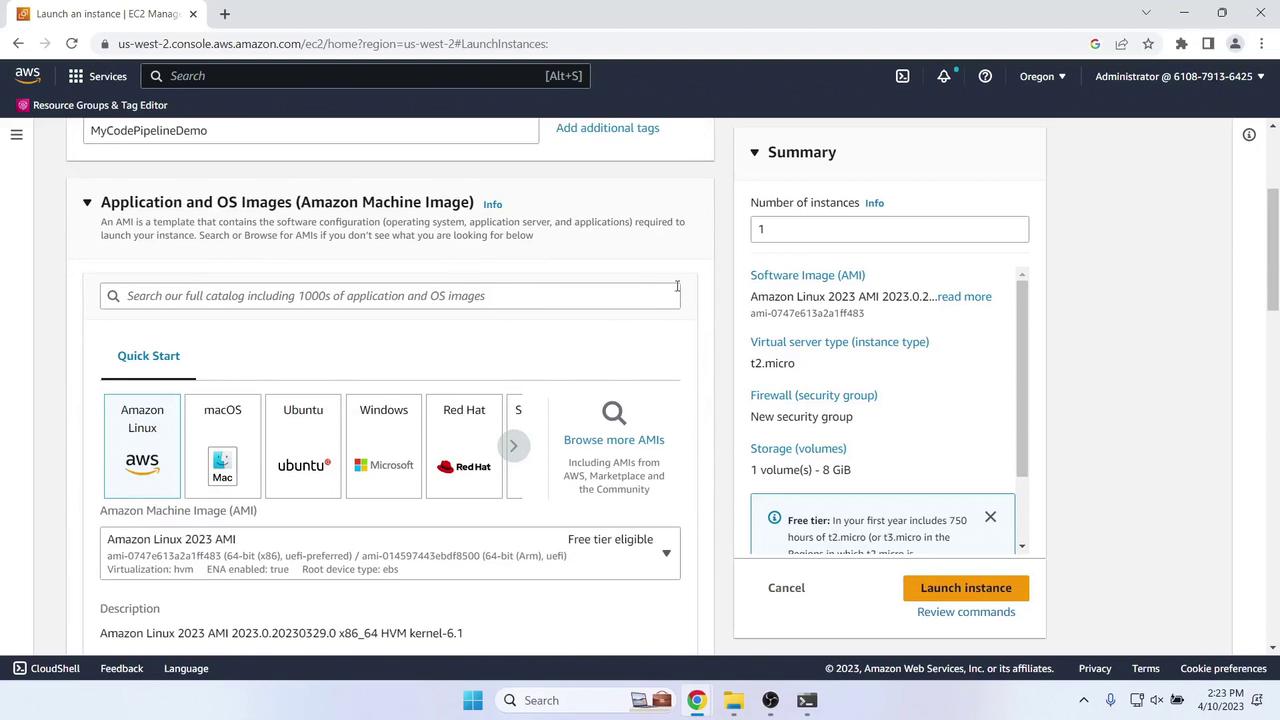Screen dimensions: 1280x720
Task: Click the AMI catalog search field
Action: 390,296
